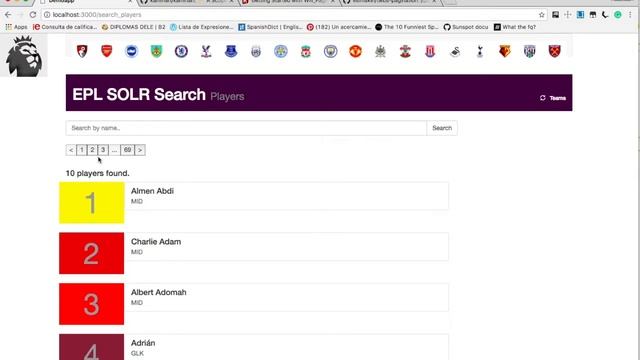Select the Manchester City crest
640x360 pixels.
(331, 51)
